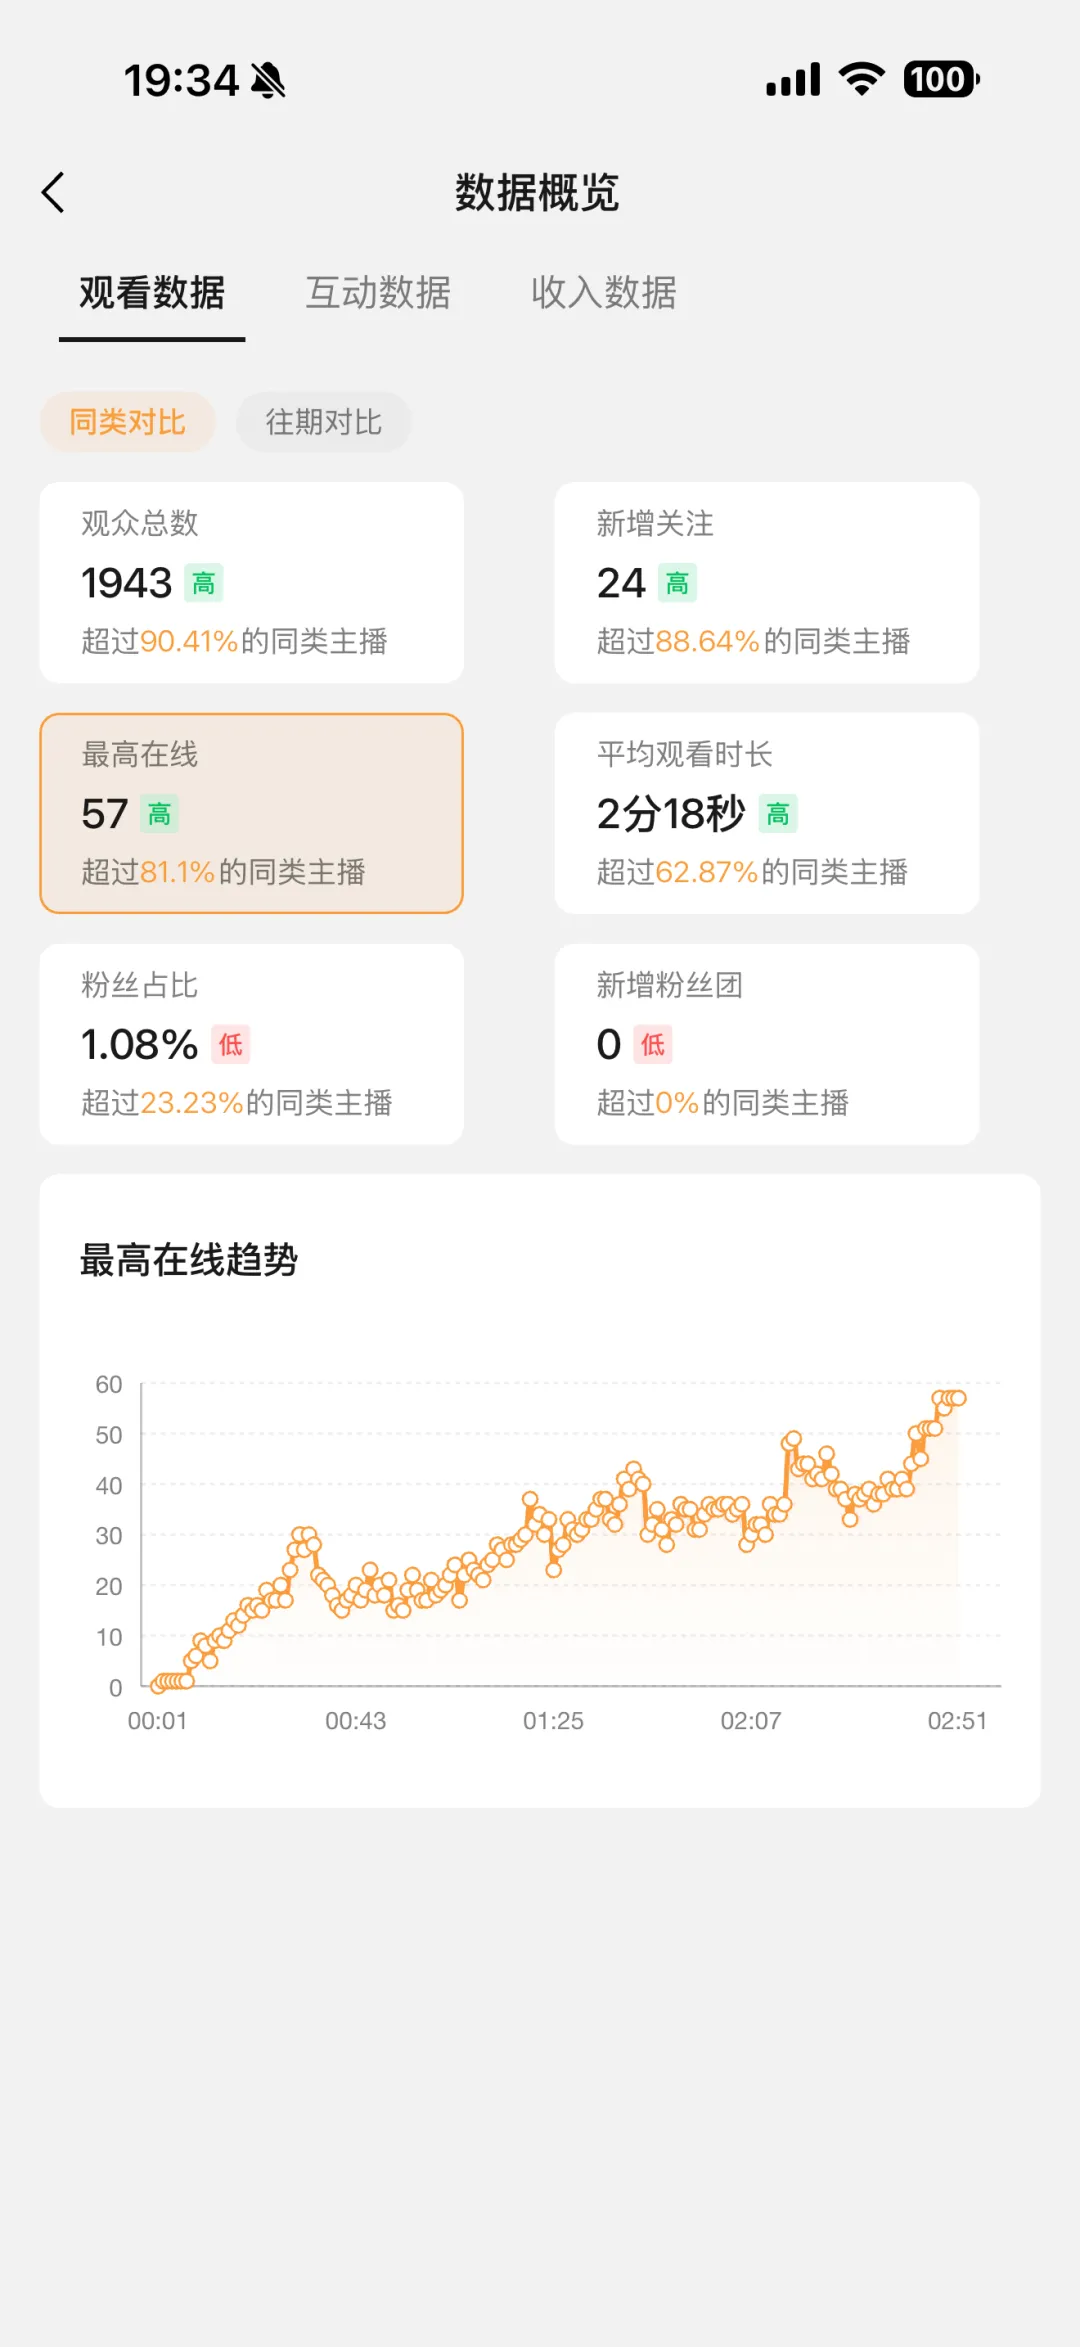Switch to 往期对比 comparison mode
This screenshot has height=2347, width=1080.
pyautogui.click(x=324, y=422)
